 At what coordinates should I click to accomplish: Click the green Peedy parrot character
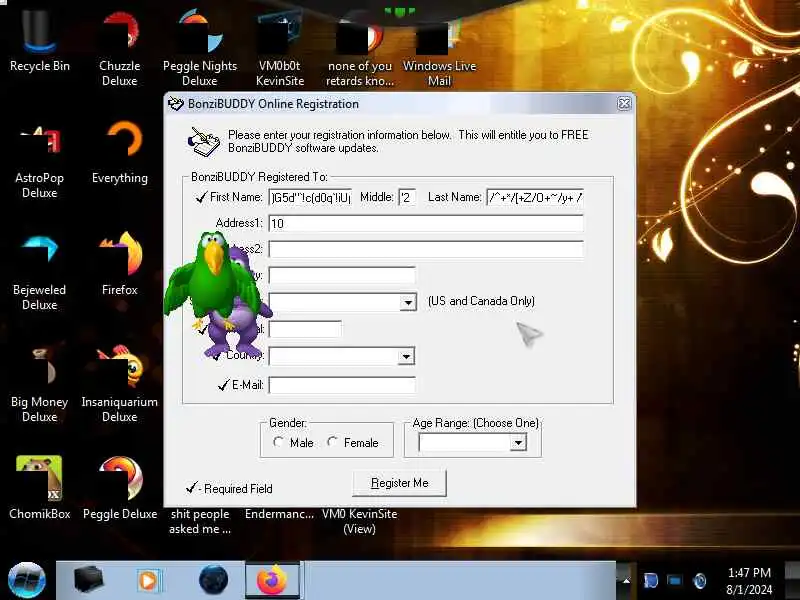pos(212,278)
